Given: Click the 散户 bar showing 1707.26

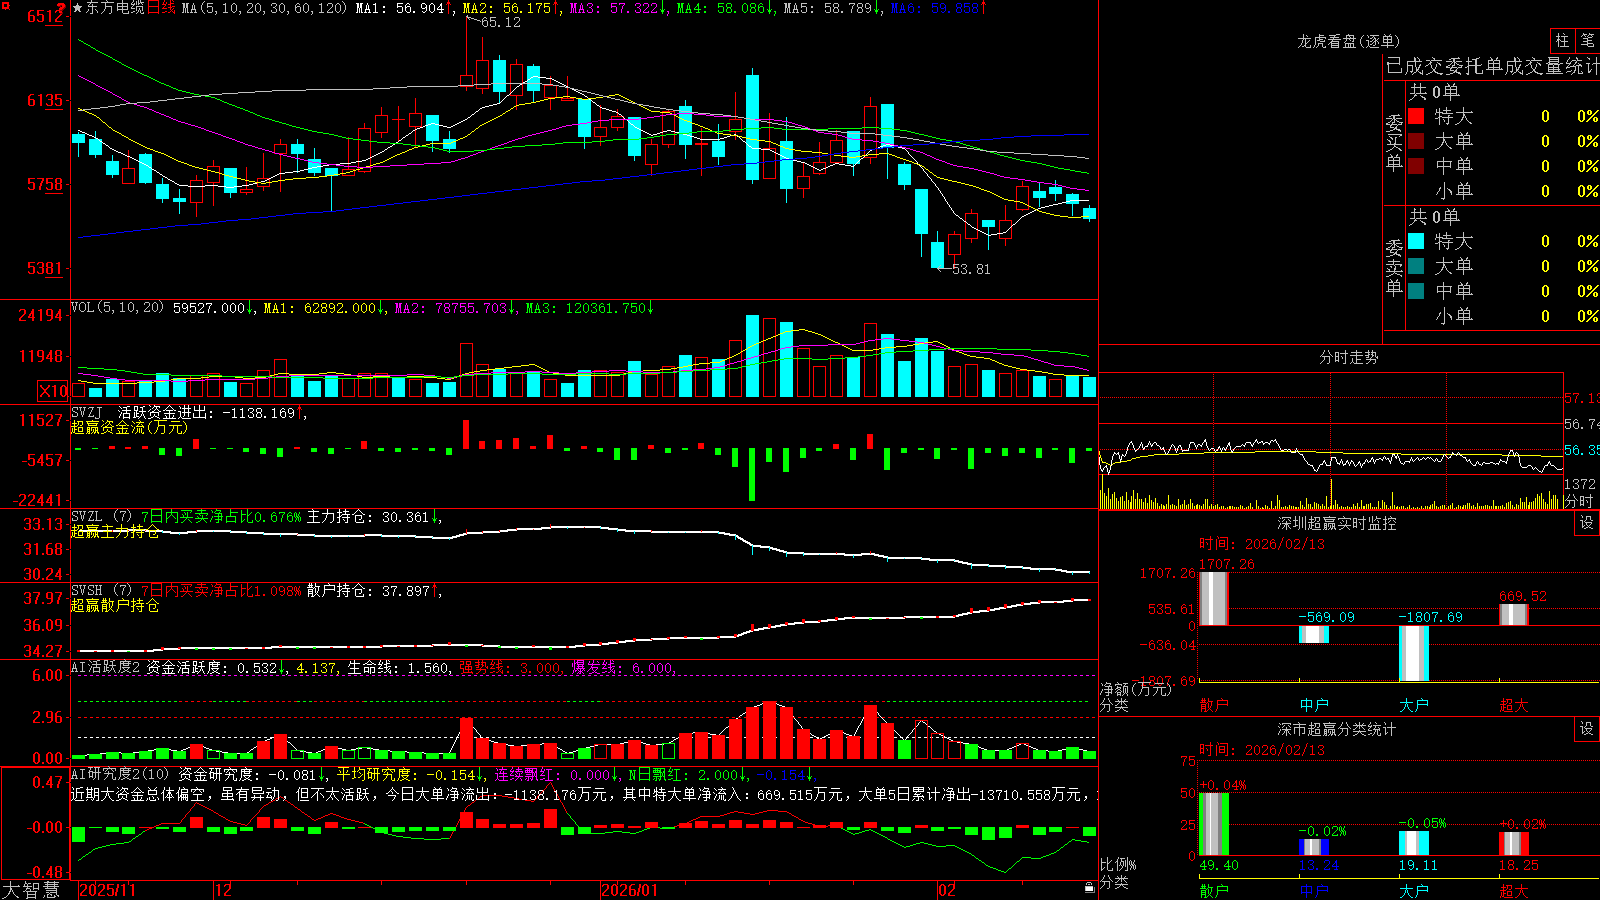Looking at the screenshot, I should (x=1214, y=599).
